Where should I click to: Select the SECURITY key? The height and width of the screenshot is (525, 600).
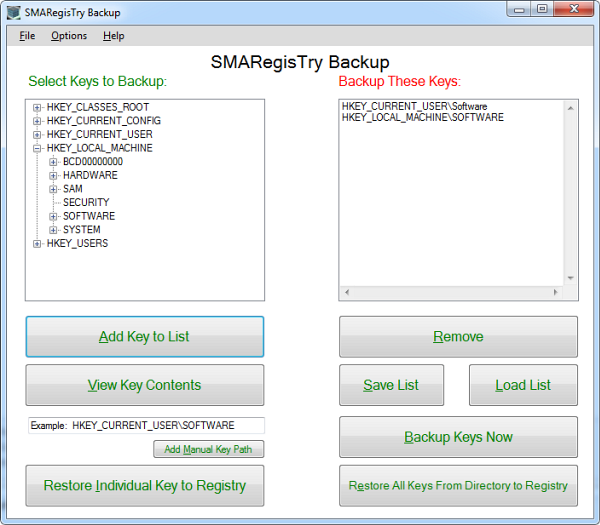coord(86,202)
